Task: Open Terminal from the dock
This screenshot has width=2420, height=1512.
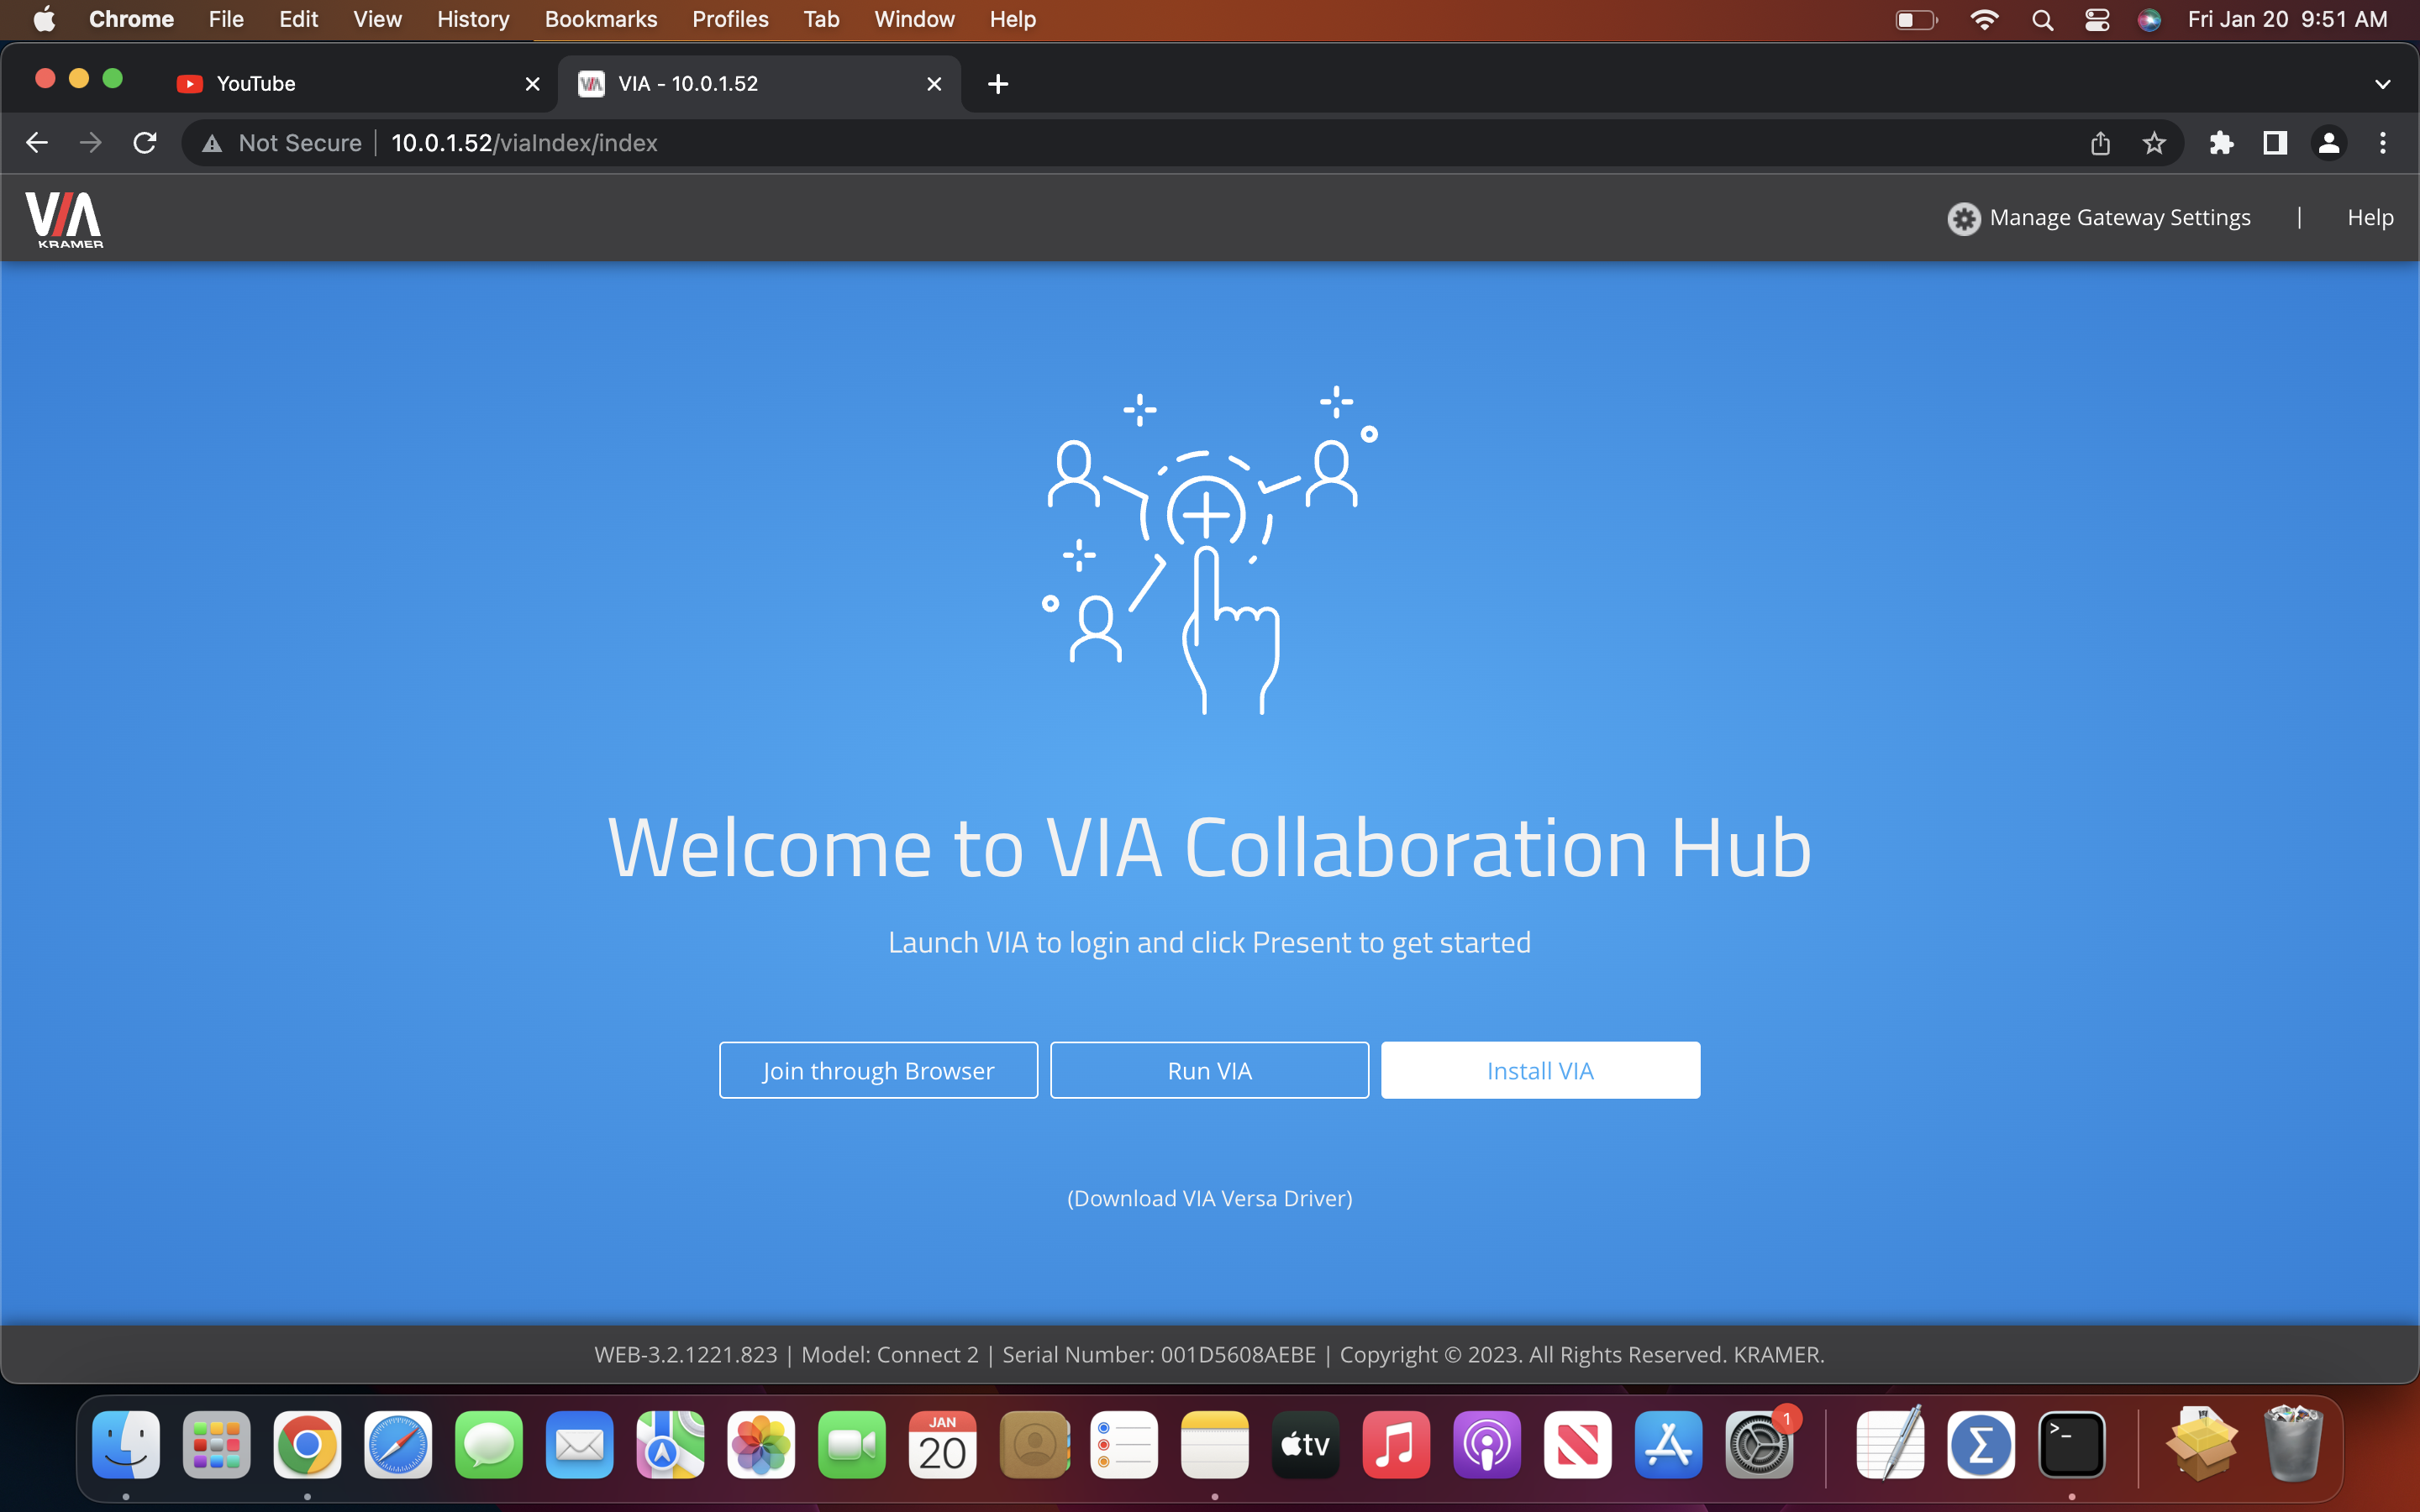Action: click(x=2072, y=1444)
